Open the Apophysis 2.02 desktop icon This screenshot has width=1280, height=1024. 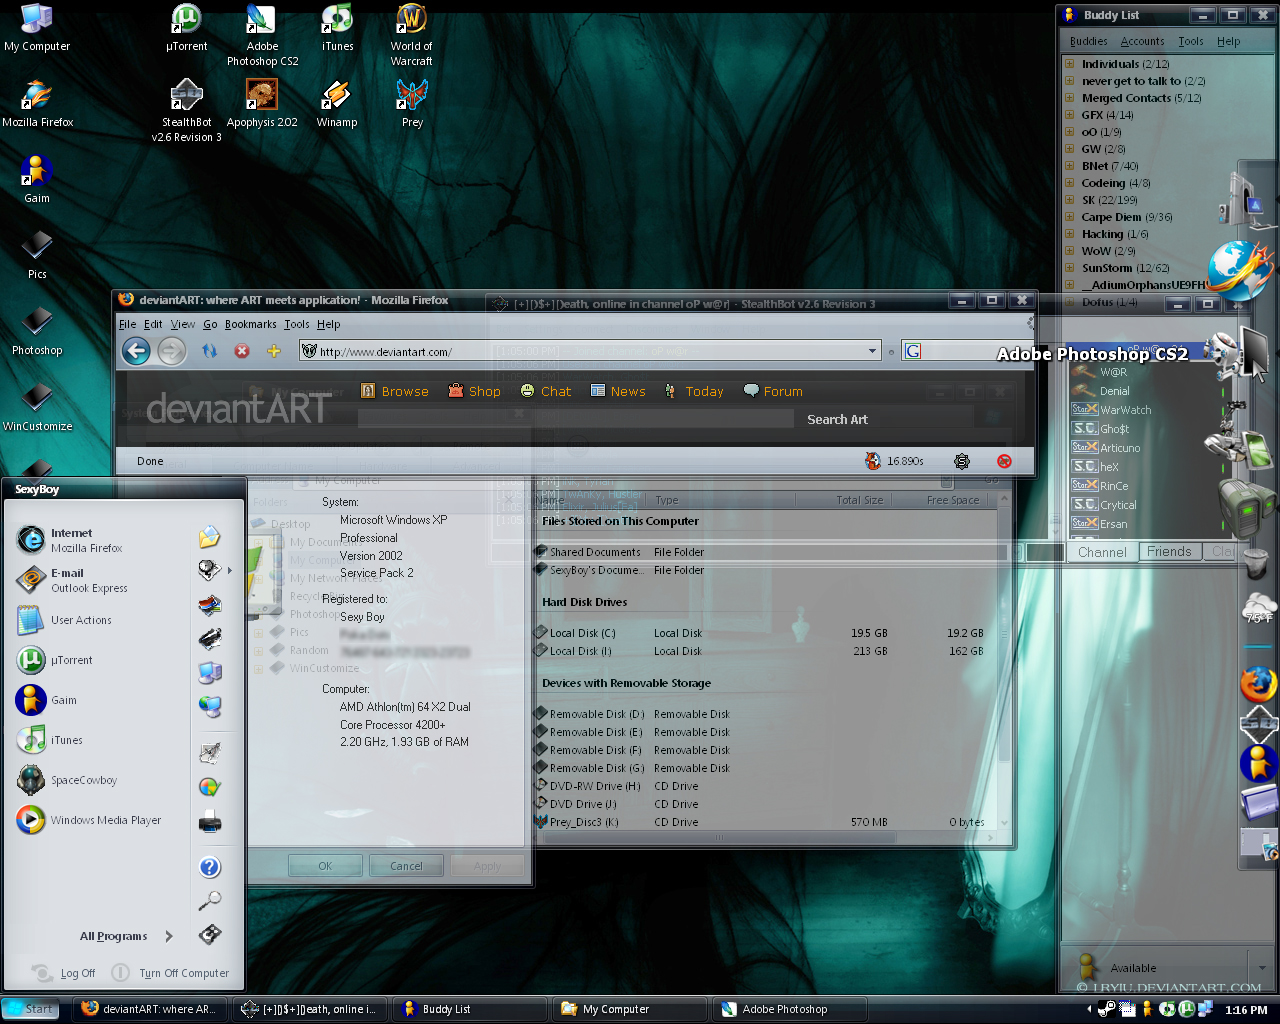262,104
